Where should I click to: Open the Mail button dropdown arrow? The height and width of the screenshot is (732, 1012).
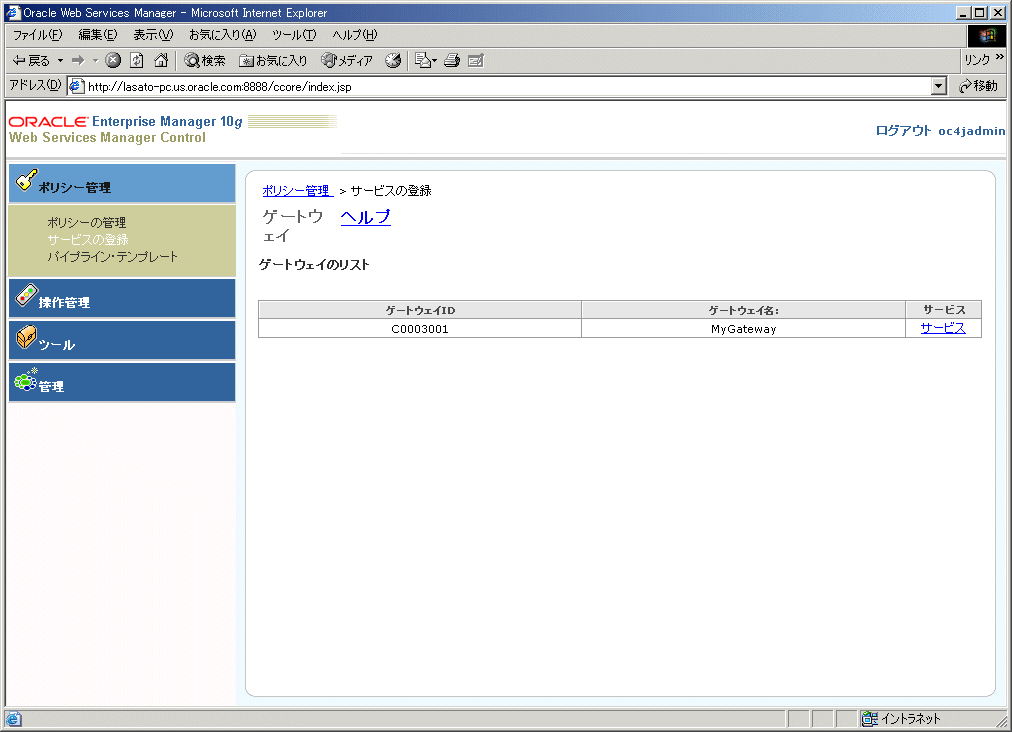[434, 61]
